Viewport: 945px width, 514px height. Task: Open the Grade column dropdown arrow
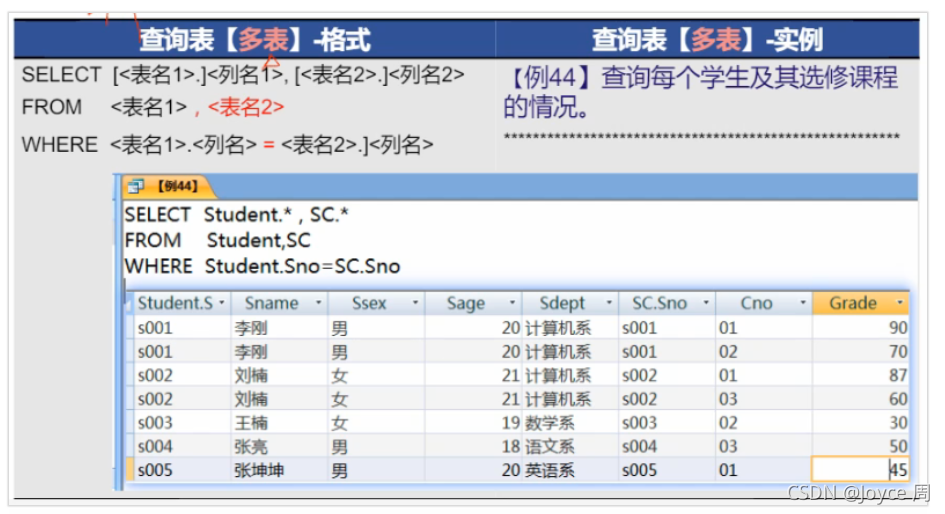click(x=900, y=303)
